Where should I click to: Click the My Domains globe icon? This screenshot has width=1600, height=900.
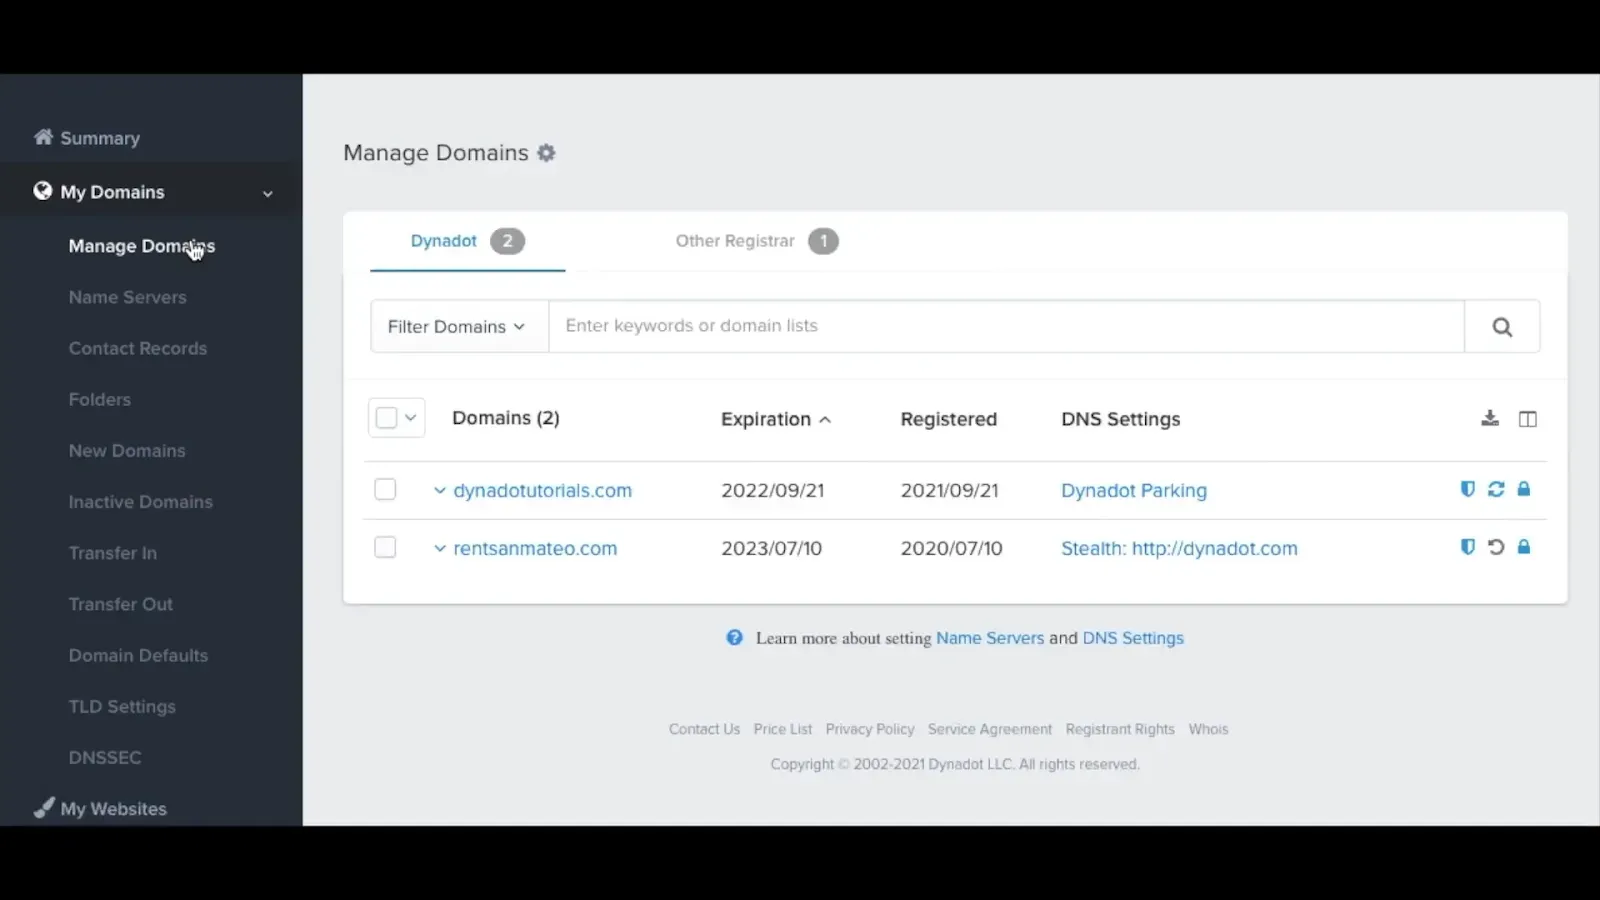click(42, 191)
